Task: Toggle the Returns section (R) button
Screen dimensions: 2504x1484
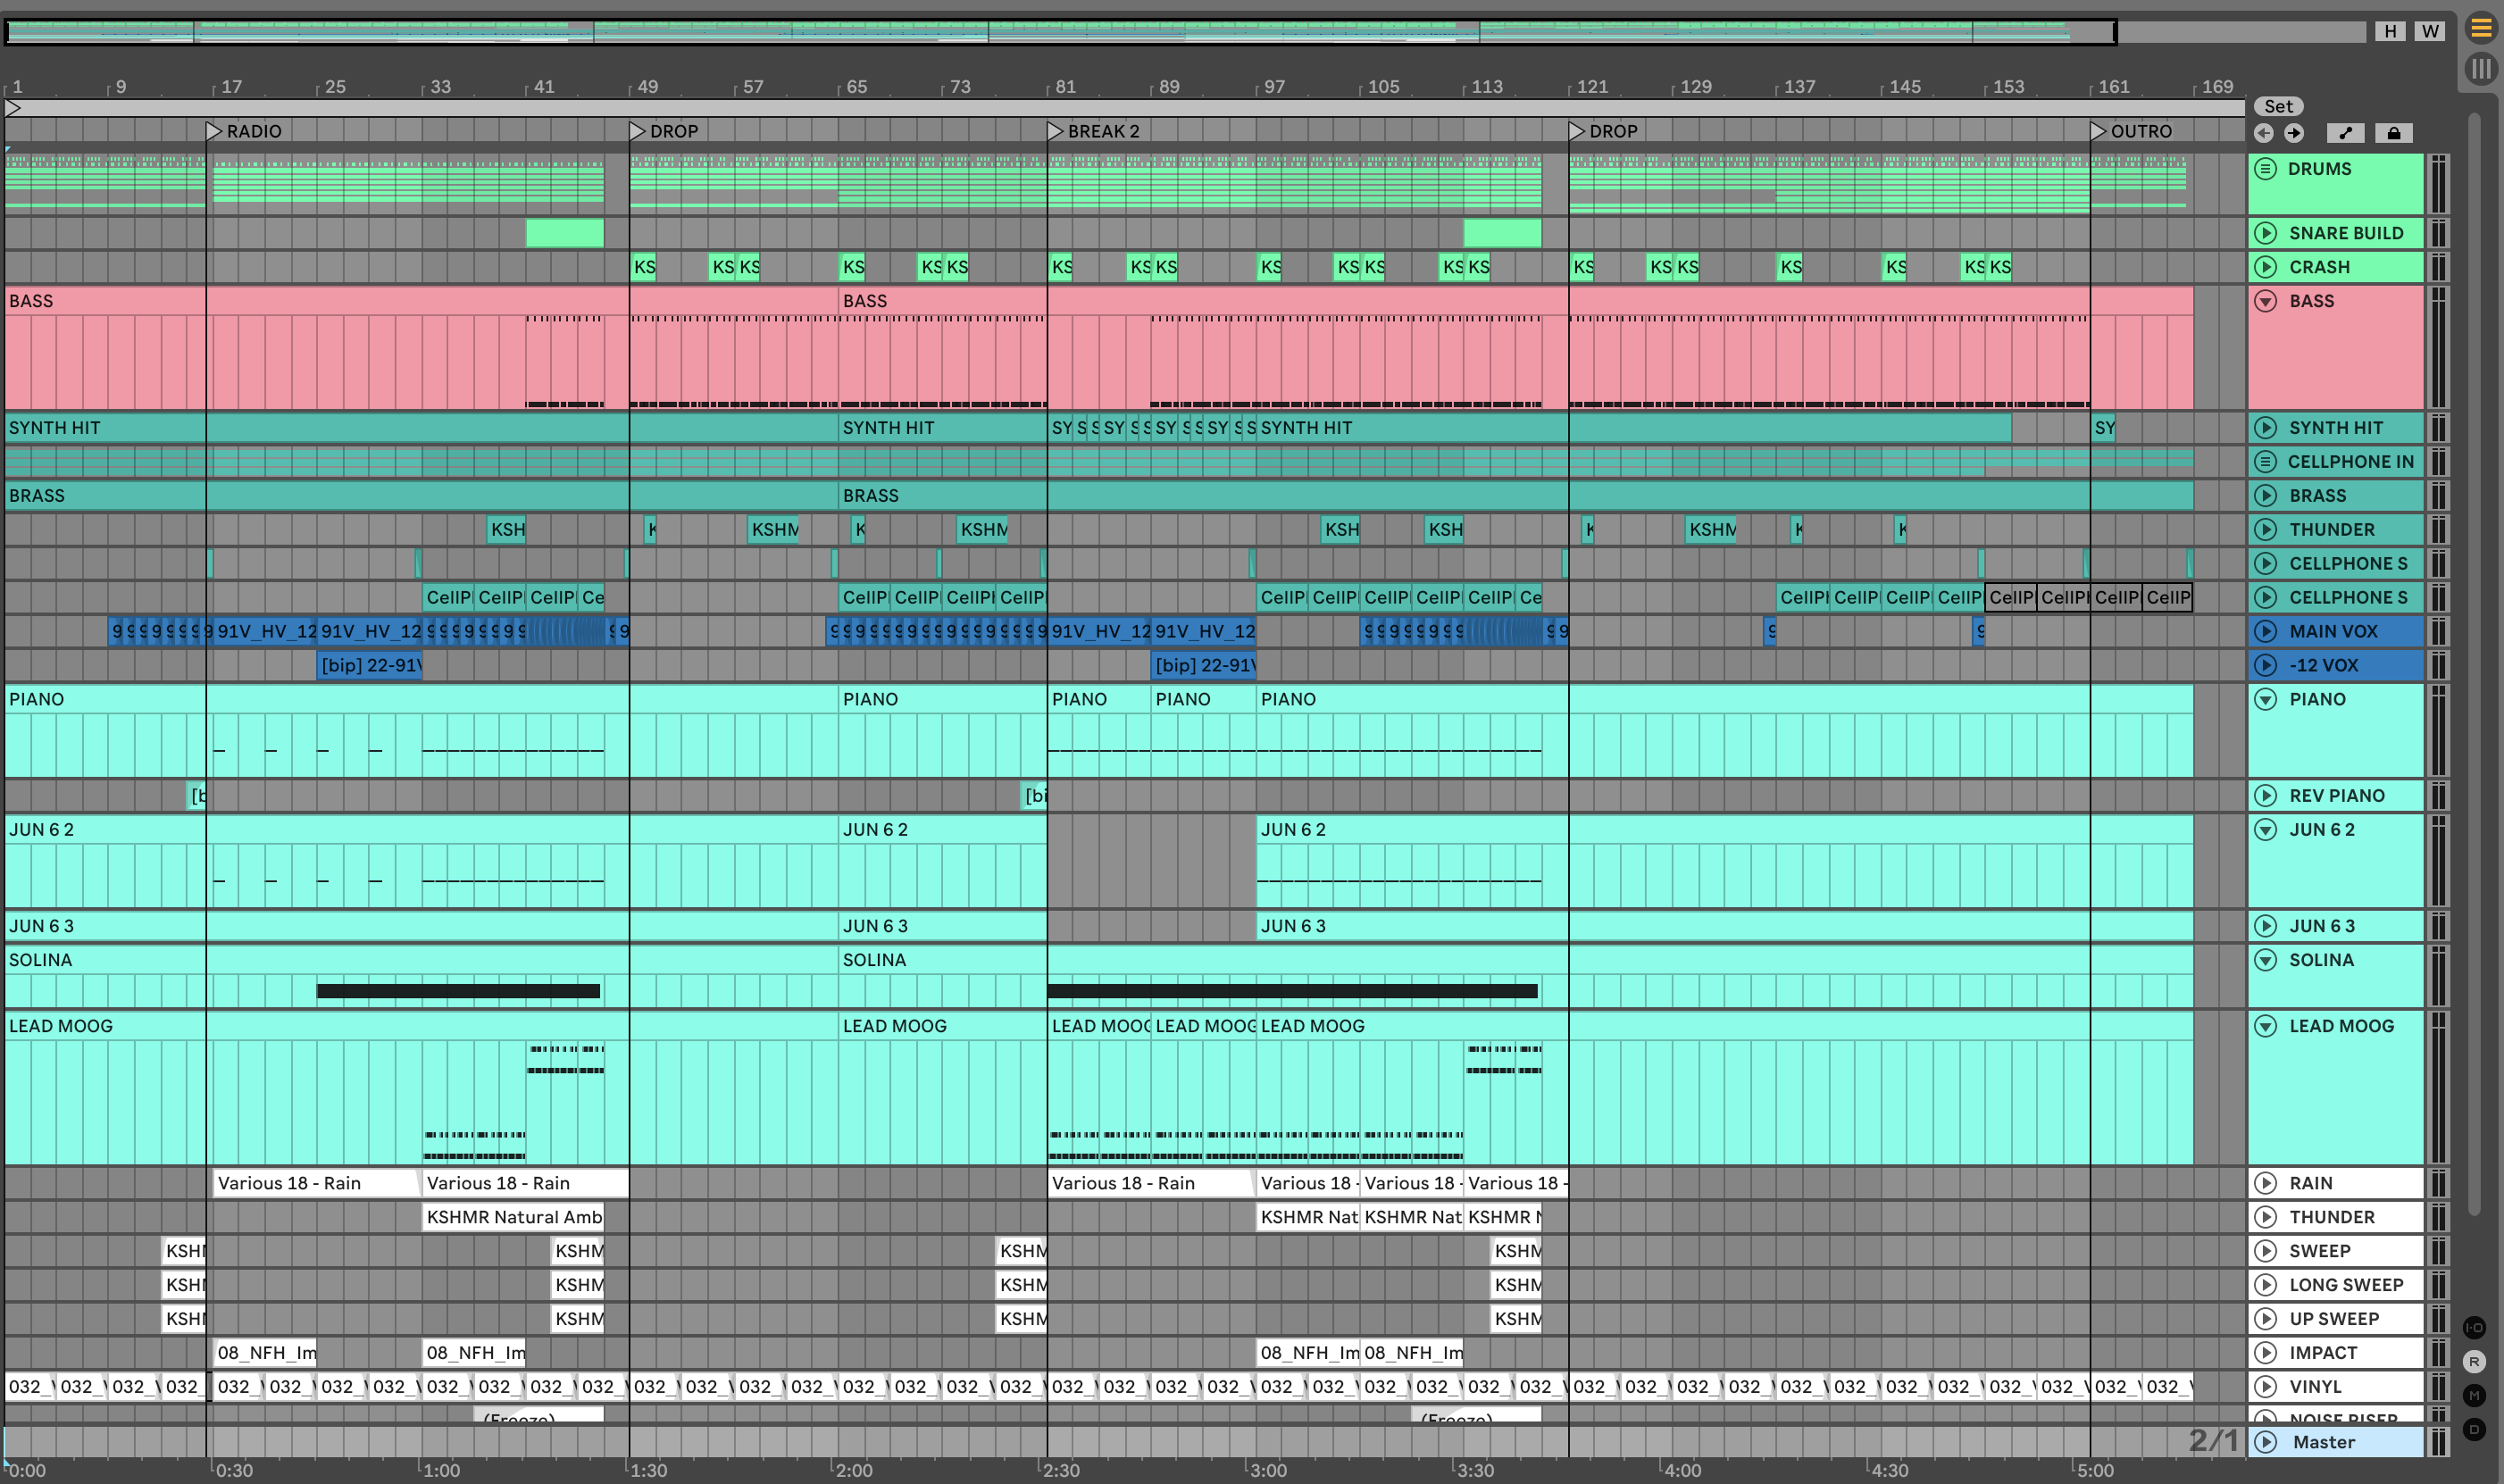Action: coord(2474,1362)
